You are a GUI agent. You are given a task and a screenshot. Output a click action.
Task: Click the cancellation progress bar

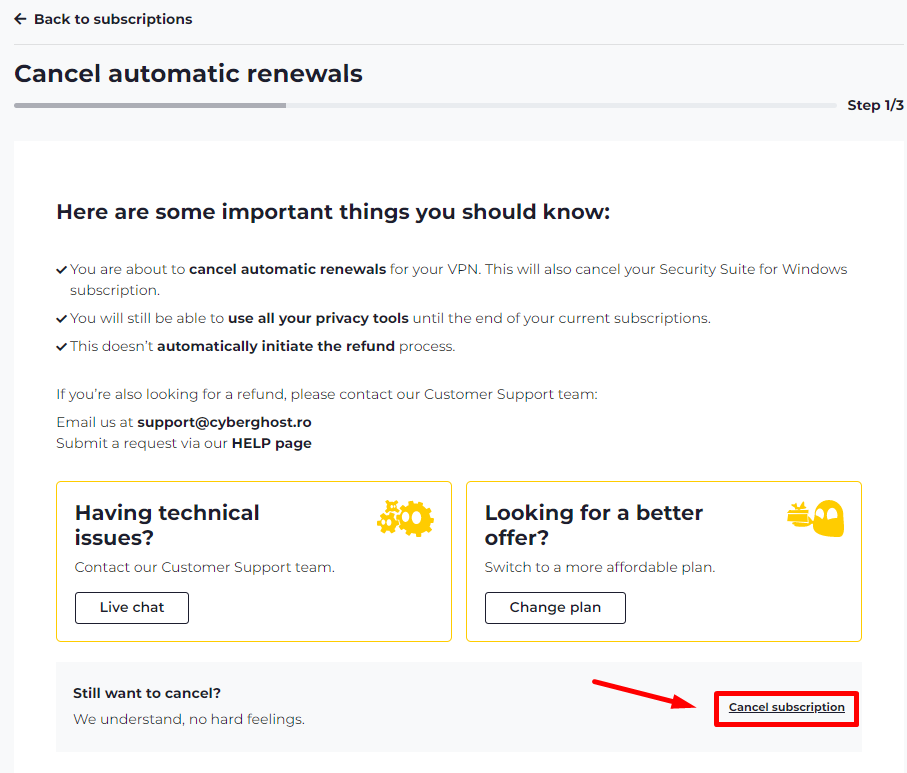coord(425,105)
